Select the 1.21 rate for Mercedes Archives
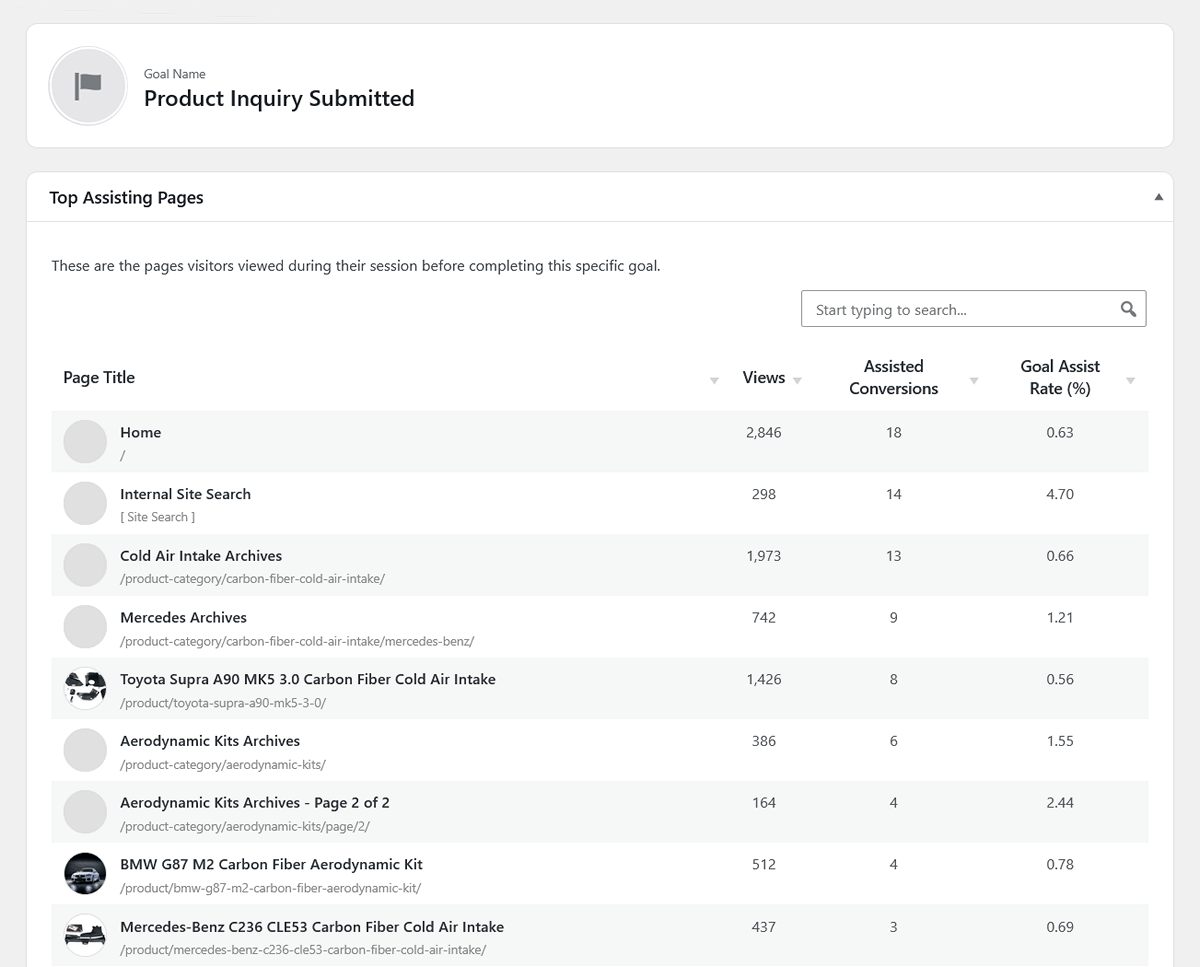The height and width of the screenshot is (967, 1200). (1060, 617)
